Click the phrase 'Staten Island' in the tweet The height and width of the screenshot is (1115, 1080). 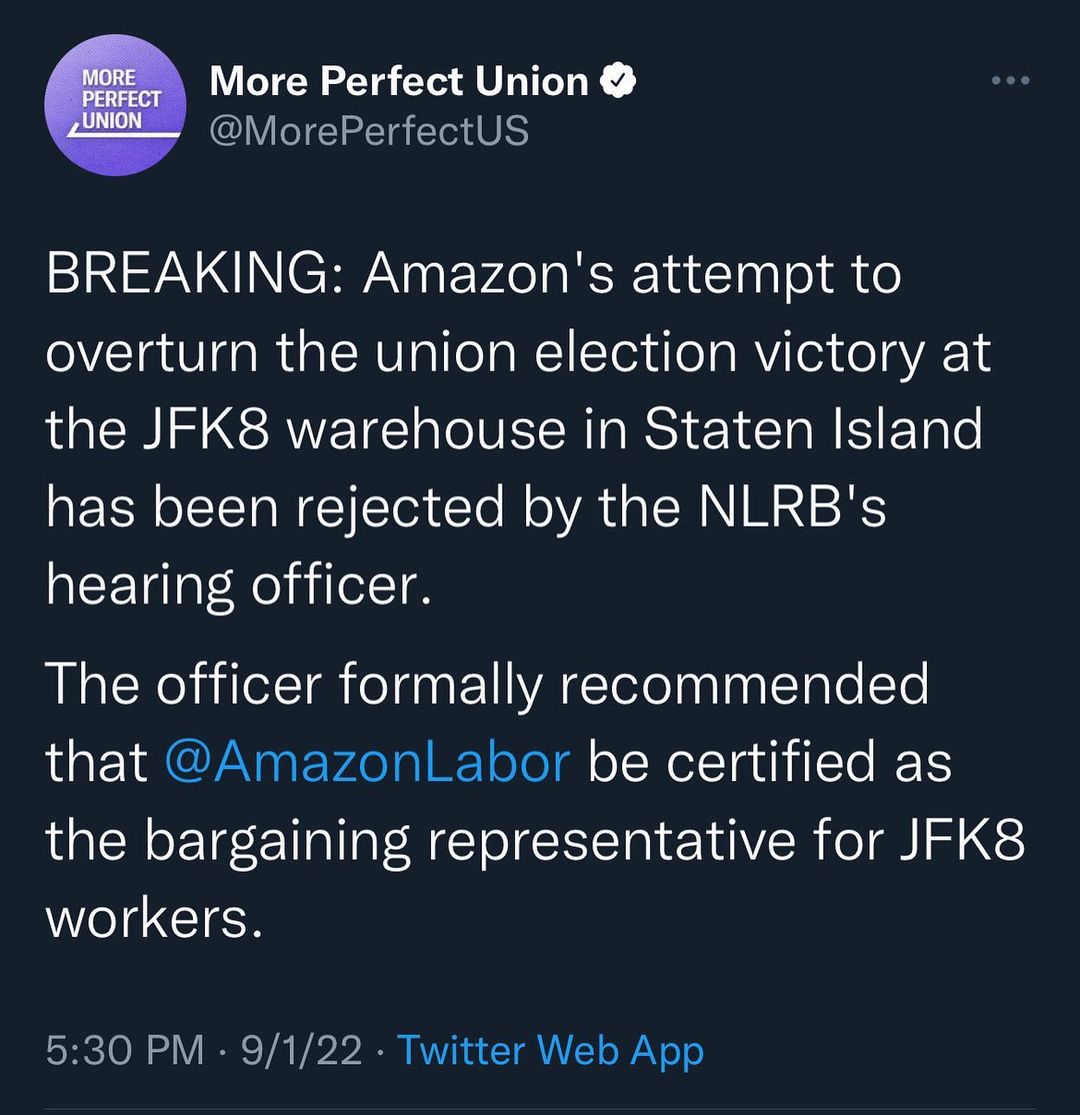(x=811, y=430)
